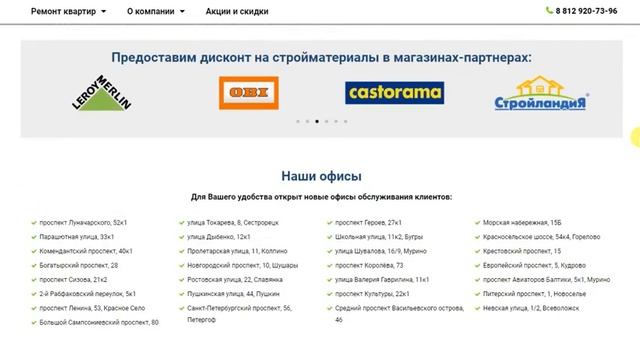
Task: Click address Пушкинская улица, 44, Пушкин
Action: 233,294
